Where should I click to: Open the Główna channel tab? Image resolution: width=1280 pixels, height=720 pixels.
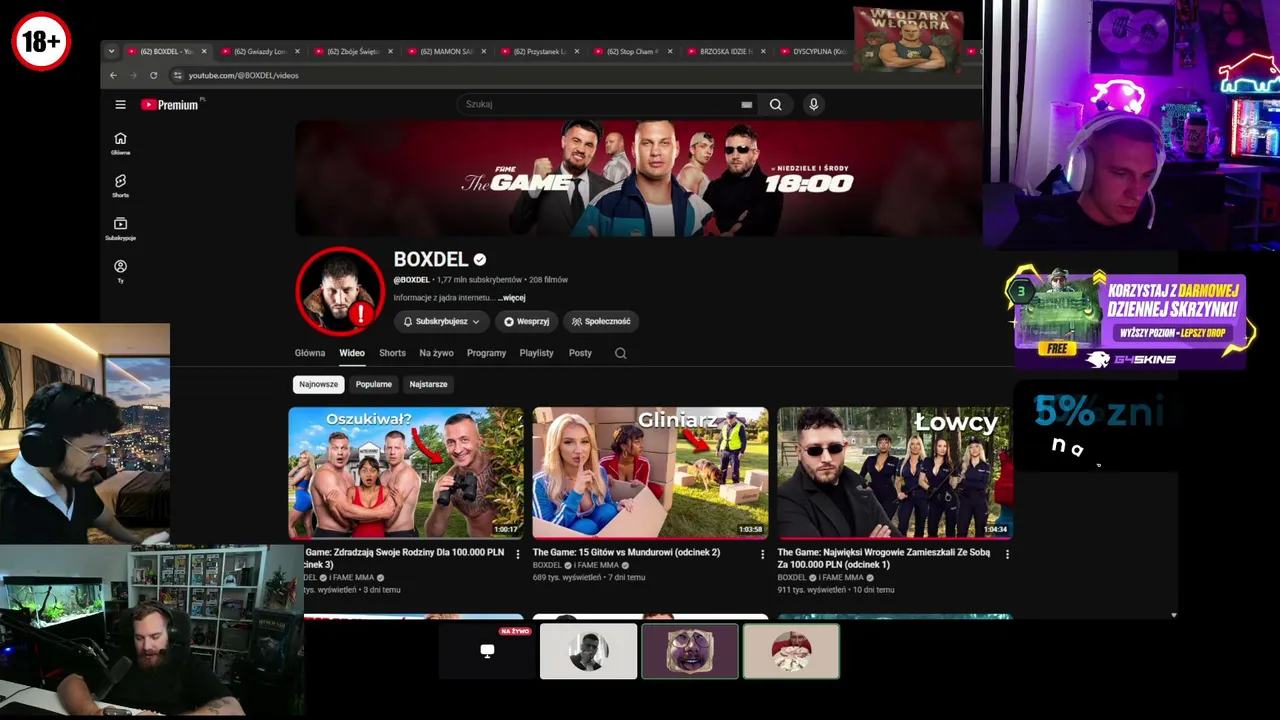(x=310, y=353)
